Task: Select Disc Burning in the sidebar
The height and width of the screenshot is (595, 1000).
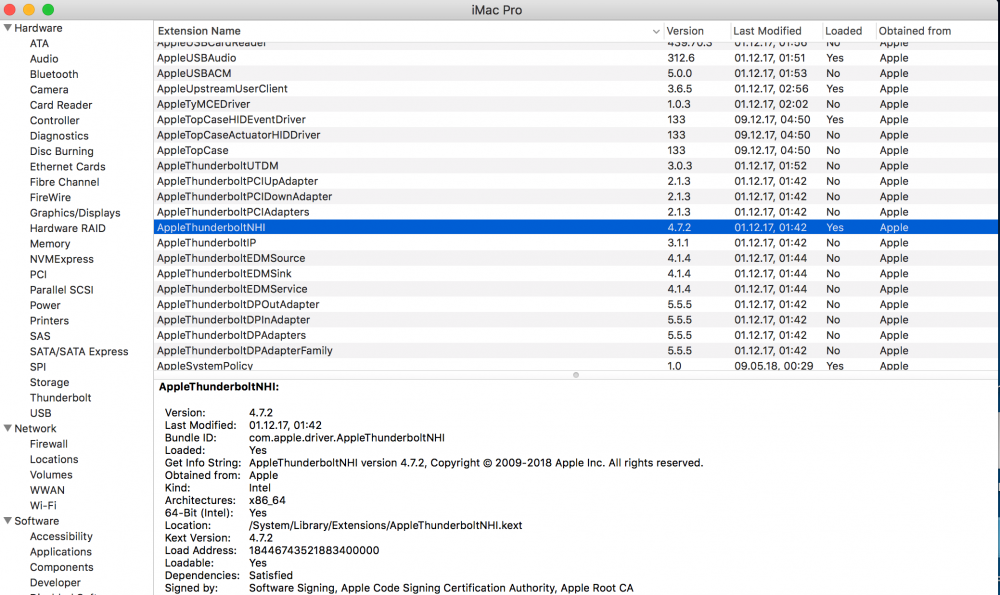Action: [62, 151]
